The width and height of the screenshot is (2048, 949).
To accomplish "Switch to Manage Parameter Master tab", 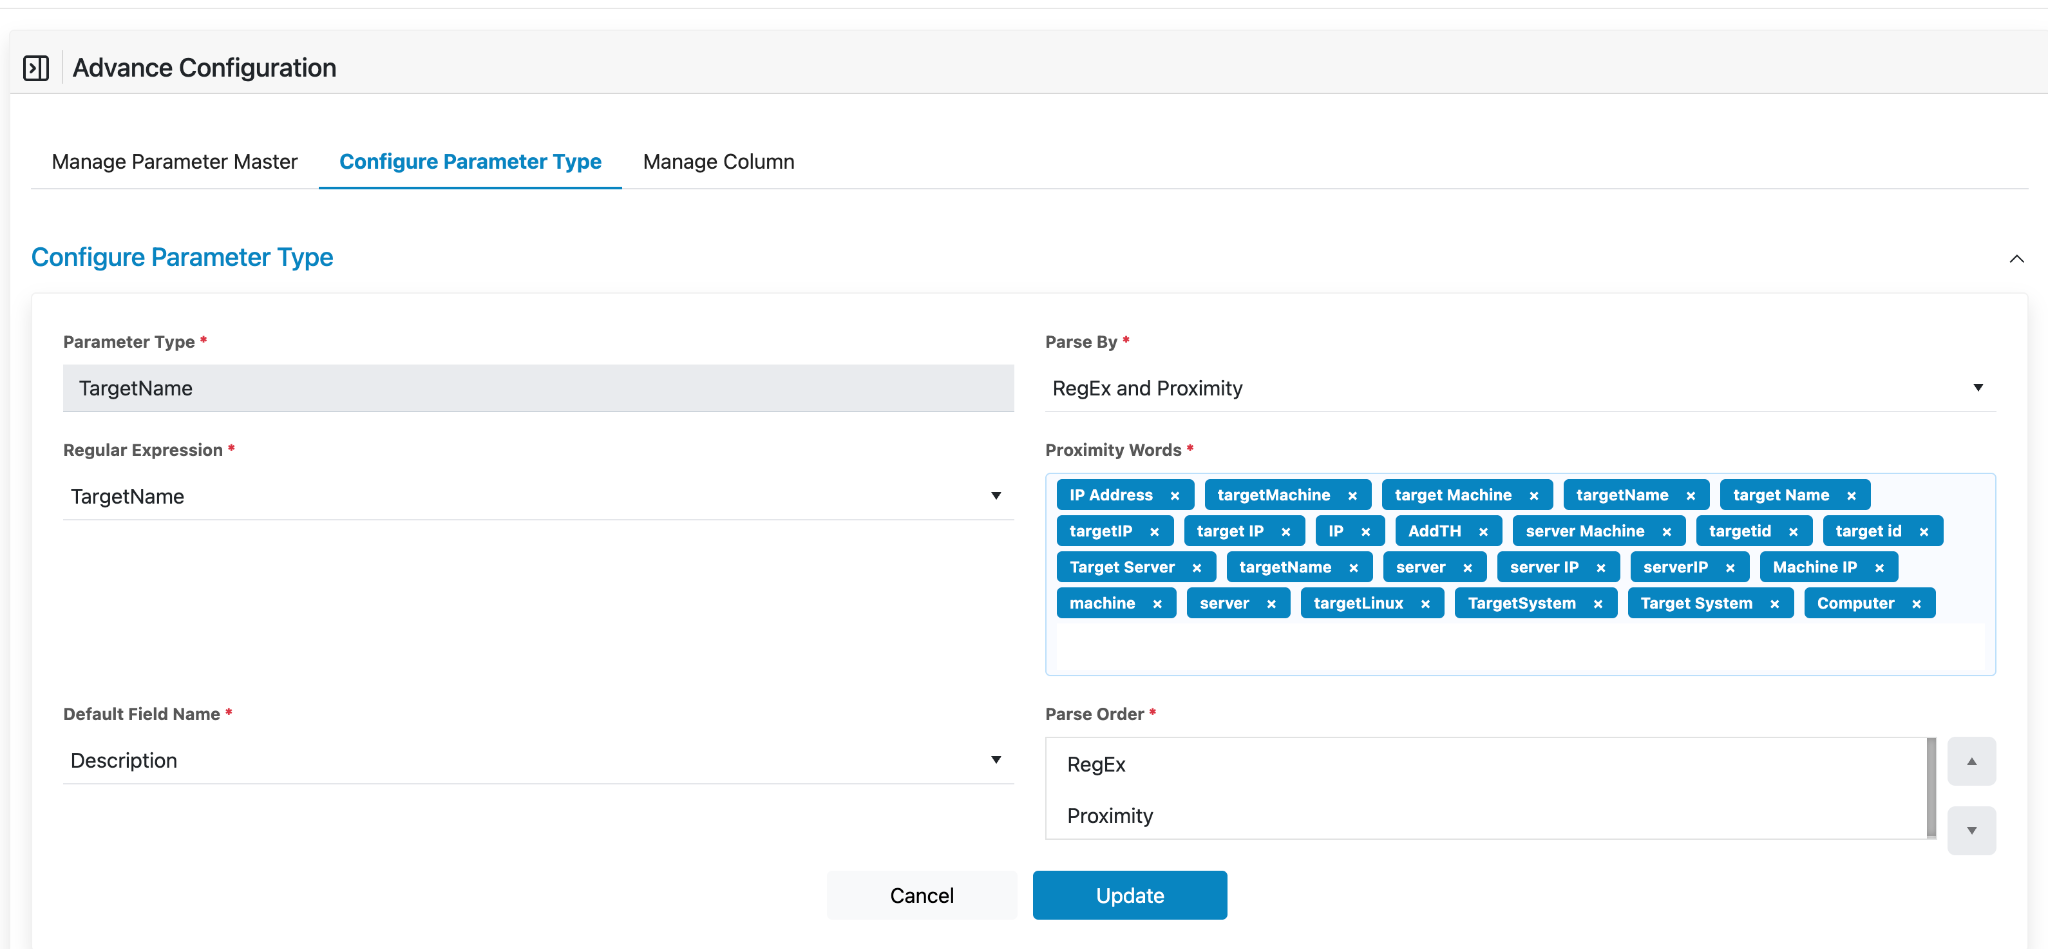I will pyautogui.click(x=175, y=162).
